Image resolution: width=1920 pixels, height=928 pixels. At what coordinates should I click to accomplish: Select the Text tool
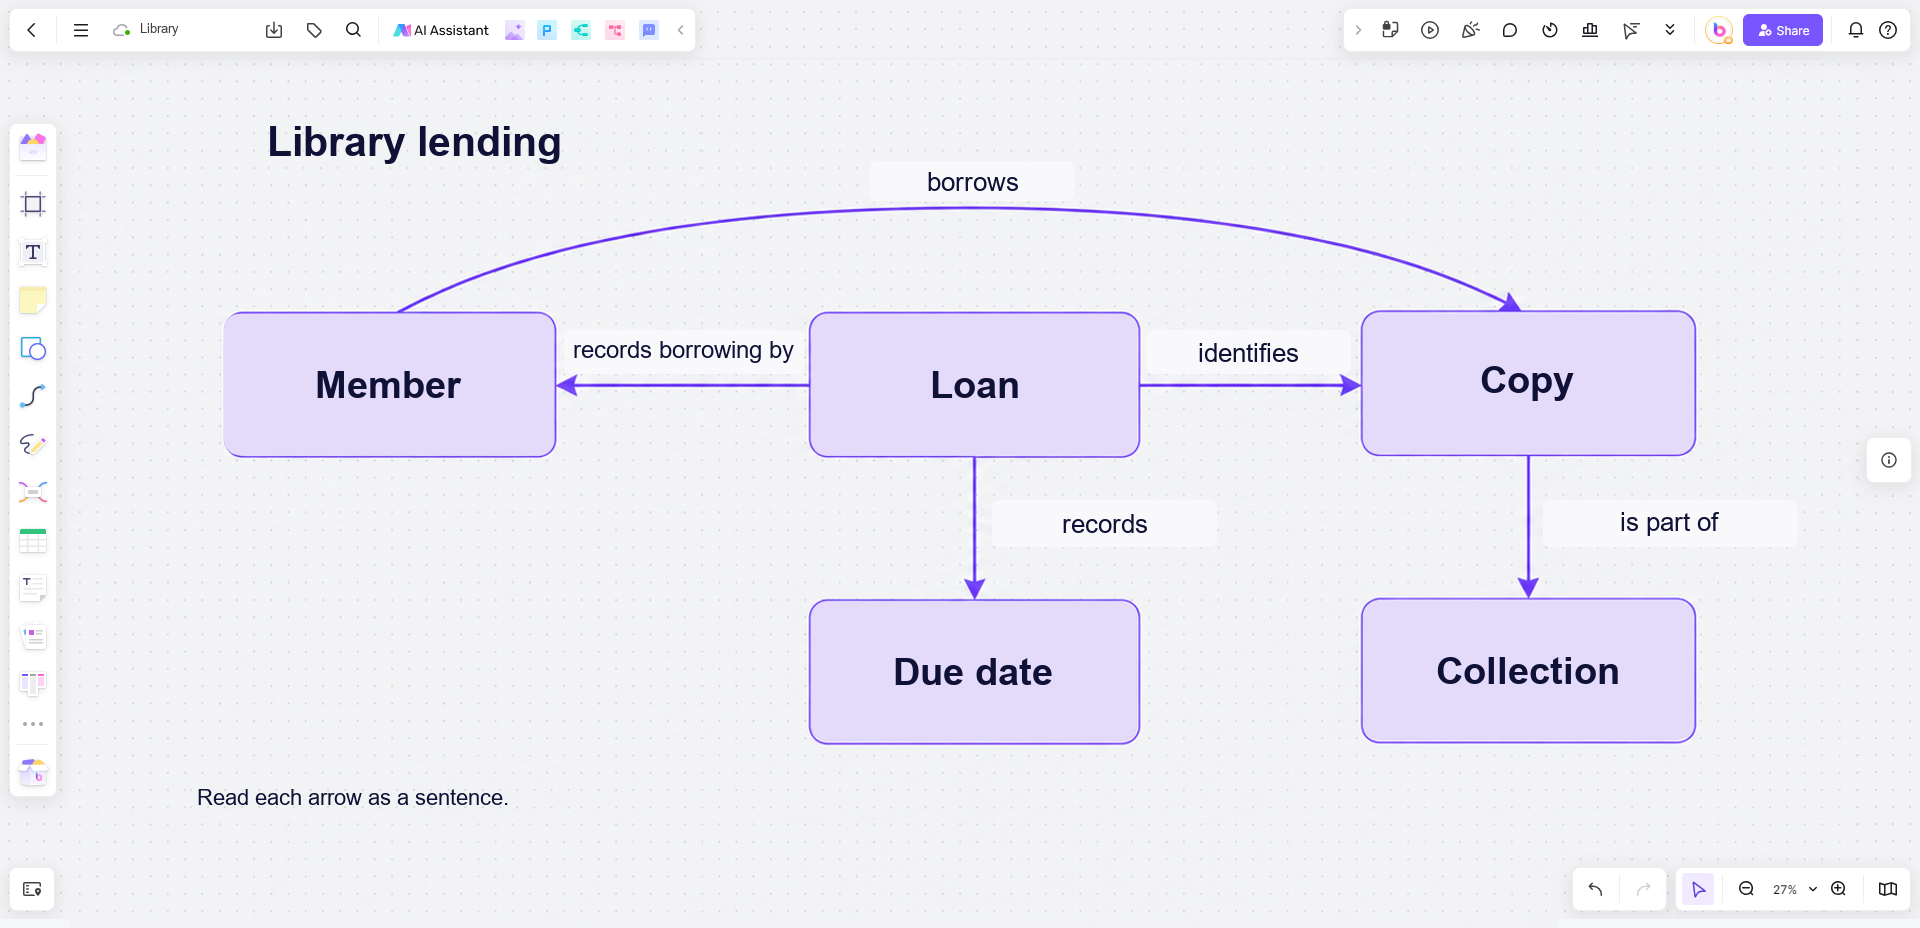(x=33, y=252)
